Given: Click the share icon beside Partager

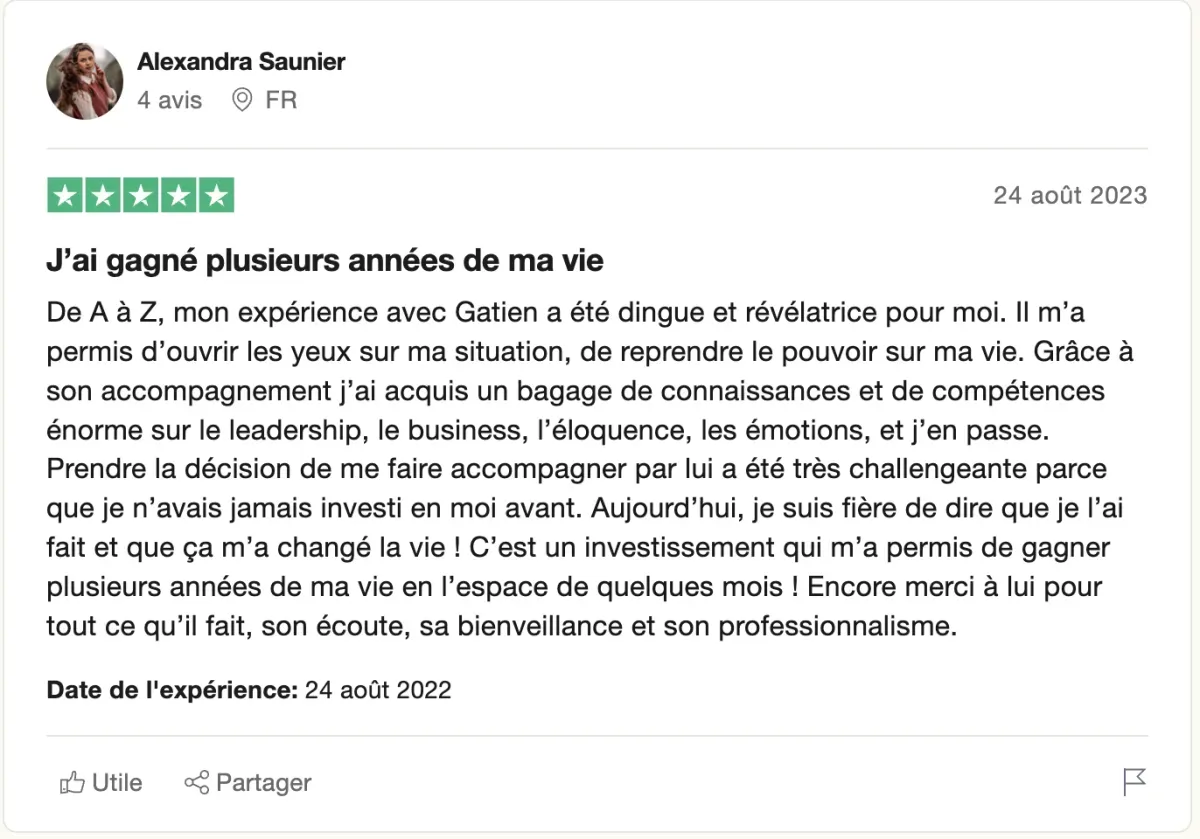Looking at the screenshot, I should tap(197, 782).
